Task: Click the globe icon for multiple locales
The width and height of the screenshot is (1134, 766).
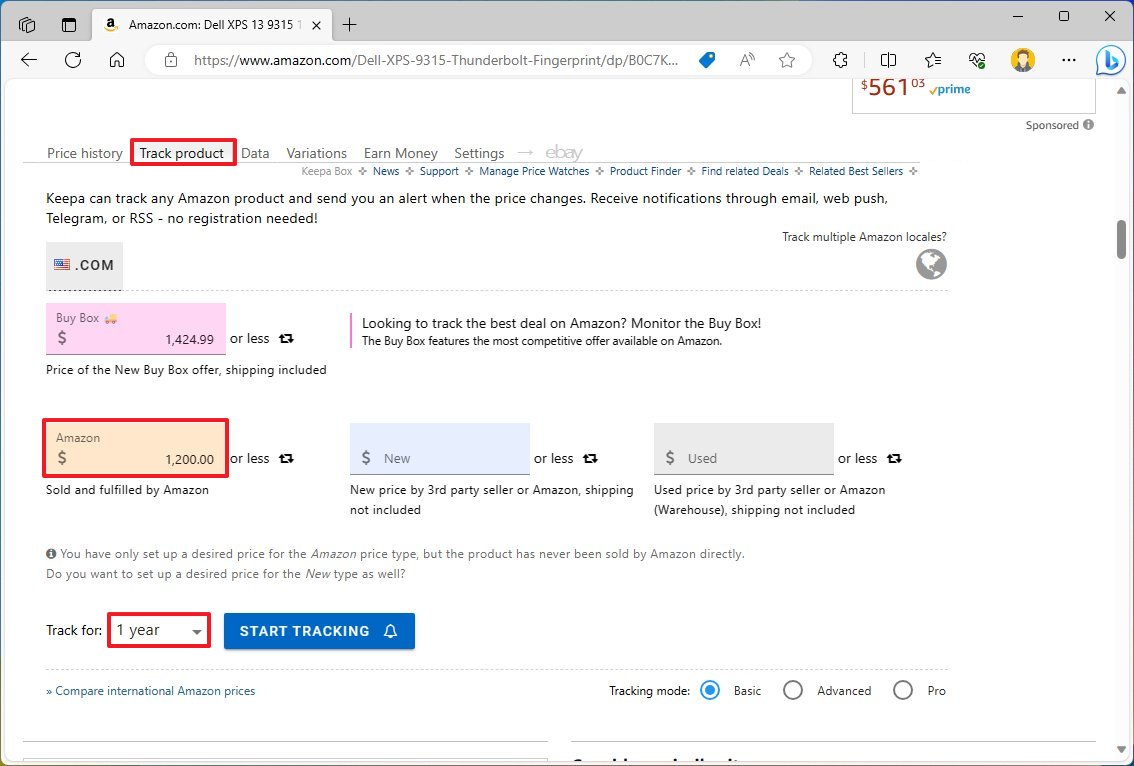Action: click(932, 264)
